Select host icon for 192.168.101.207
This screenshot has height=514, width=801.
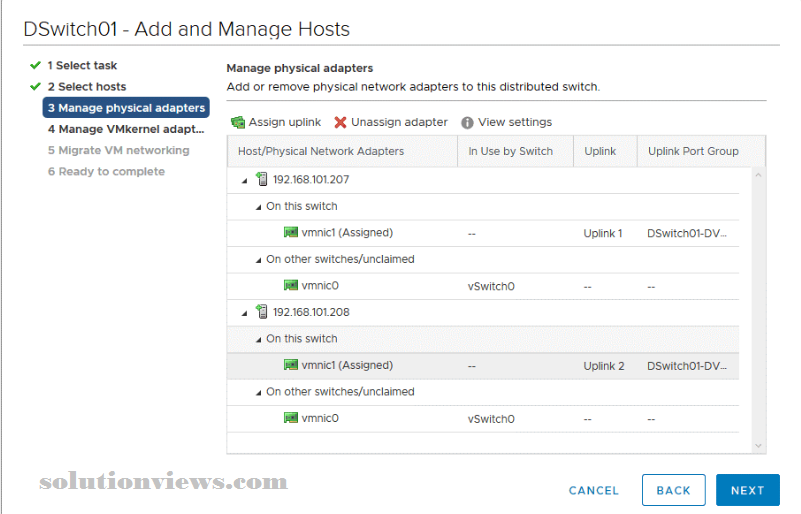pos(262,179)
